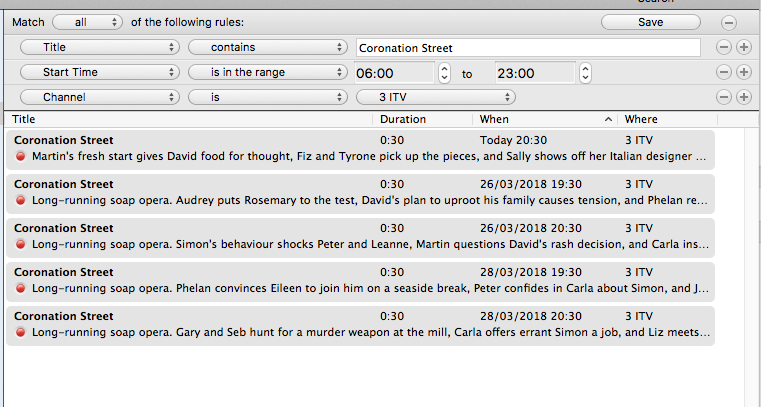
Task: Save the search rules
Action: (x=651, y=22)
